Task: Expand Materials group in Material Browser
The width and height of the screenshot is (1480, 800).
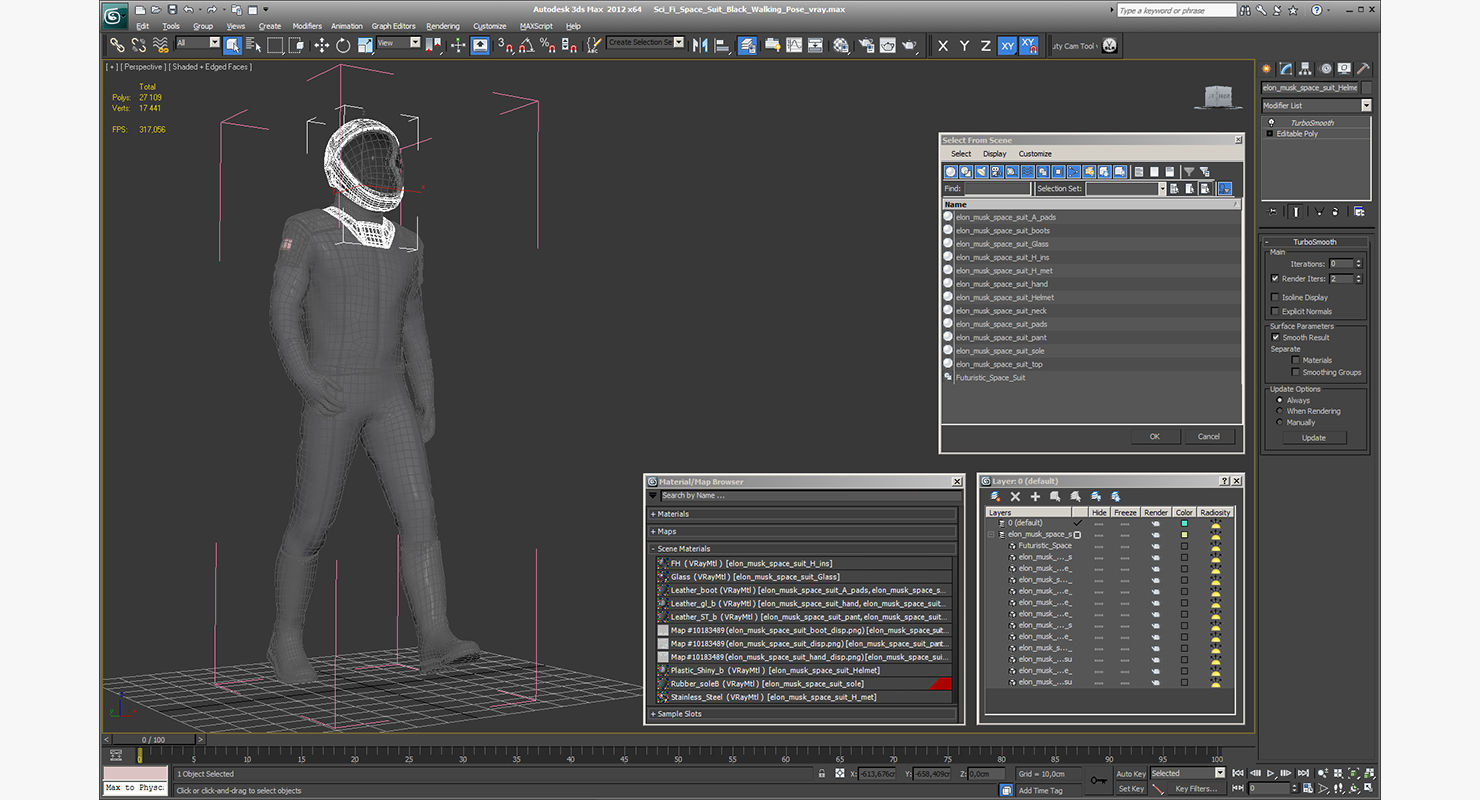Action: (x=803, y=514)
